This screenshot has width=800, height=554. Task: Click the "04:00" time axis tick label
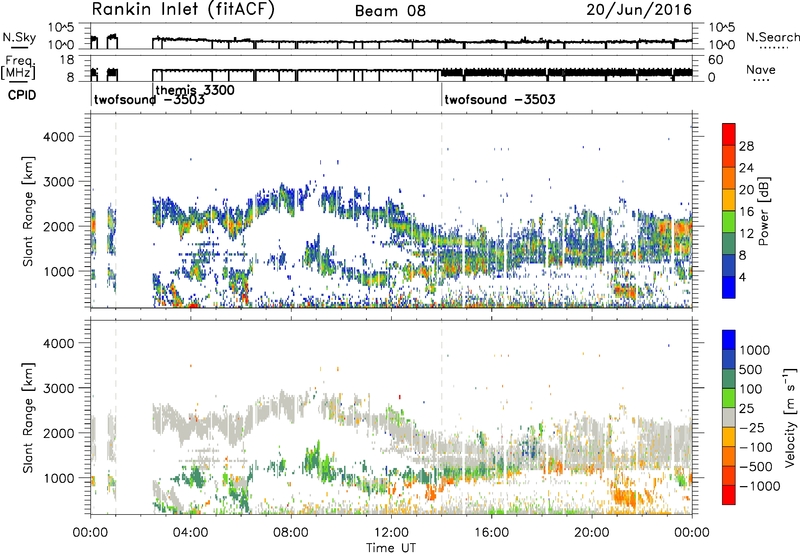[x=190, y=533]
